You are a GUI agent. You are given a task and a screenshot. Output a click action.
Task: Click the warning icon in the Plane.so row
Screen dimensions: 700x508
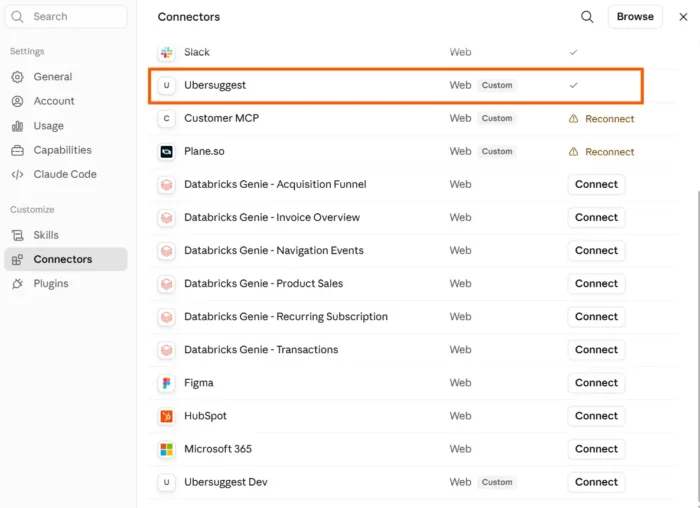point(573,152)
